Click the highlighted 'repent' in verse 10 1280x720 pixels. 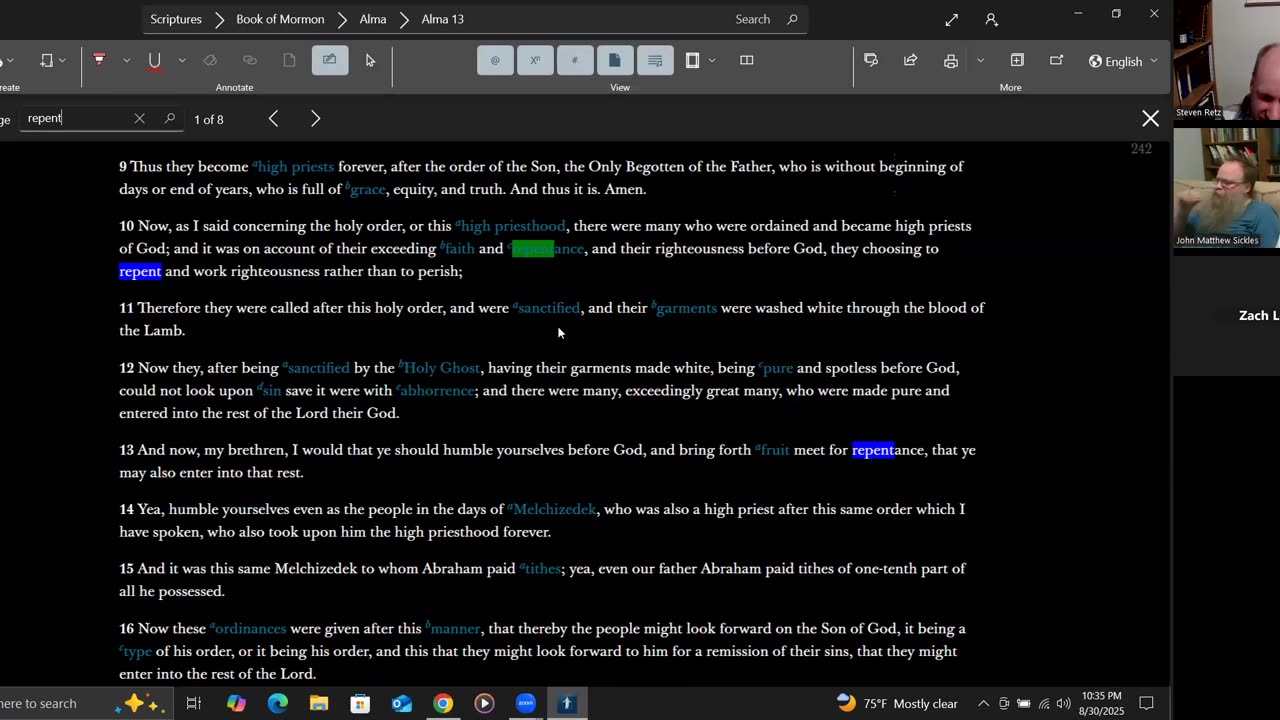(140, 271)
